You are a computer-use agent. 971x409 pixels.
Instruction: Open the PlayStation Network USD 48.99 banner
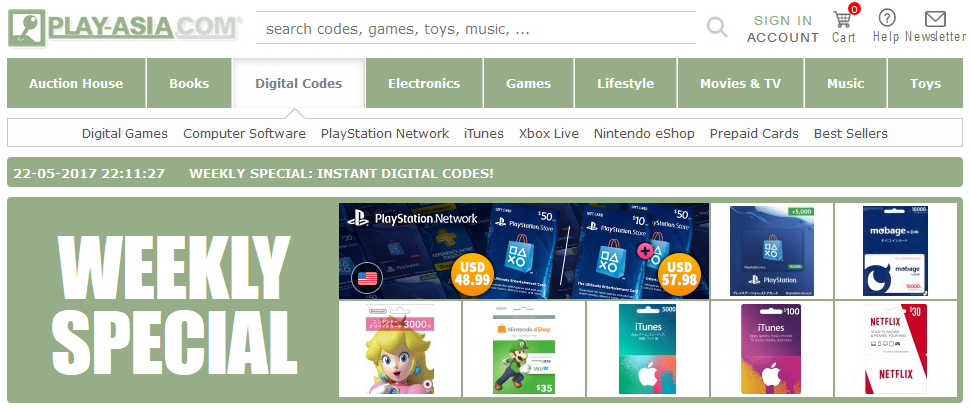(524, 251)
